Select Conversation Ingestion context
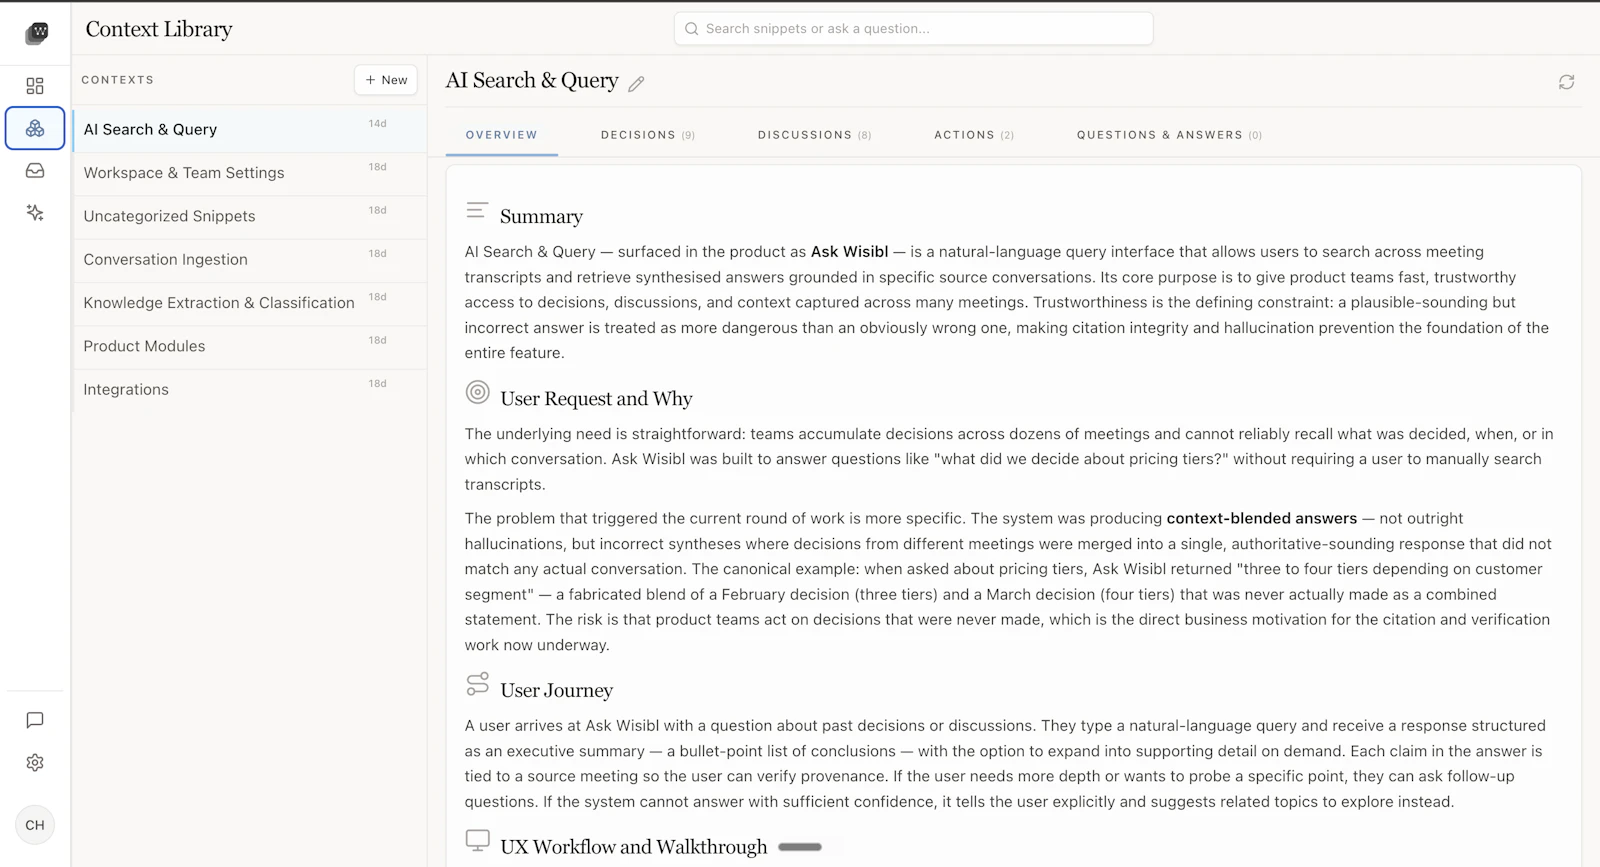Image resolution: width=1600 pixels, height=867 pixels. pos(250,260)
